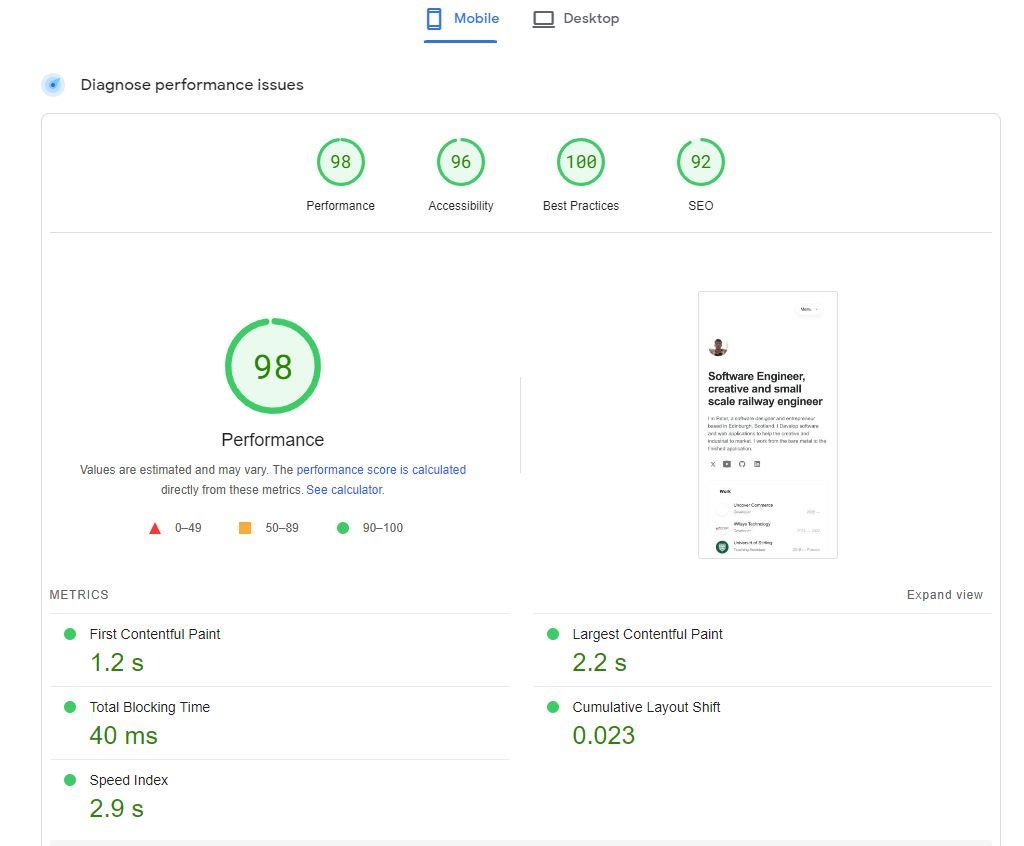Click the large 98 Performance circle
This screenshot has height=846, width=1024.
coord(273,366)
